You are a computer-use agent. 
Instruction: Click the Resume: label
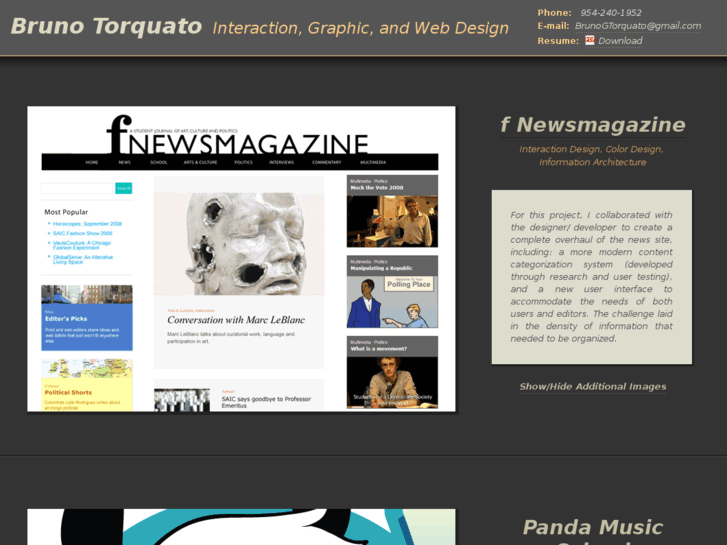558,41
